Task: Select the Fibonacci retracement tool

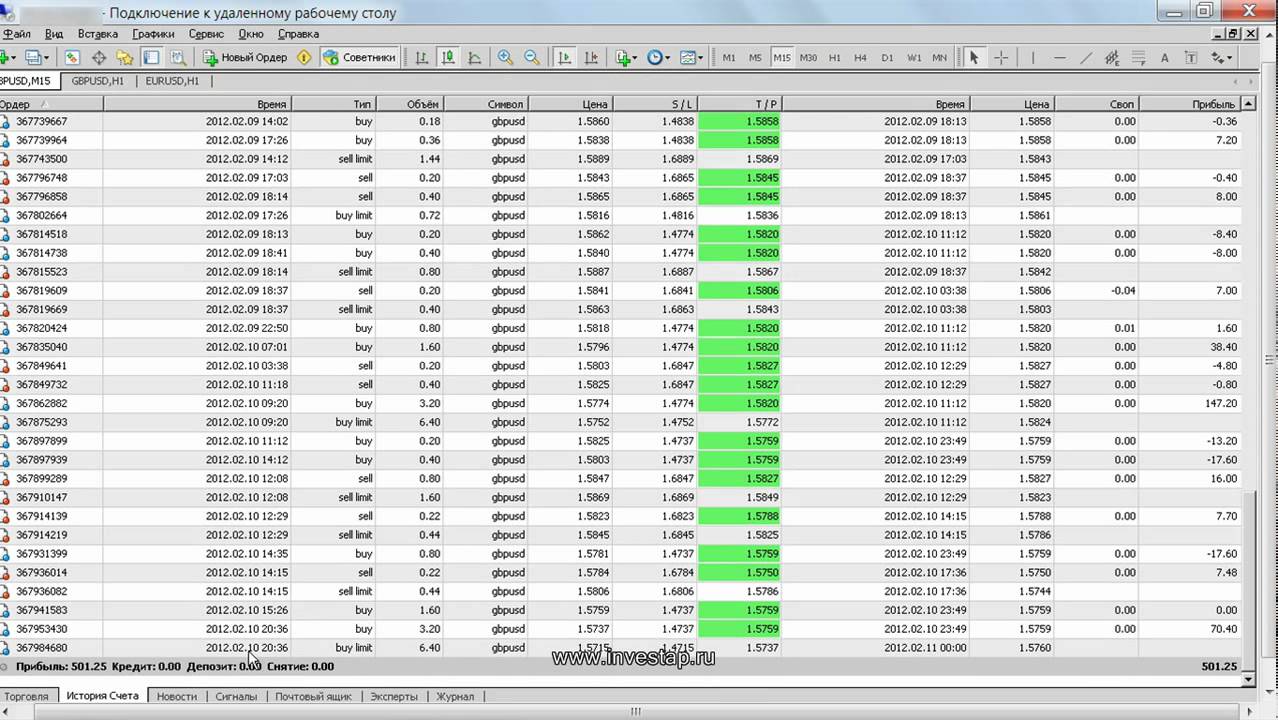Action: pos(1138,57)
